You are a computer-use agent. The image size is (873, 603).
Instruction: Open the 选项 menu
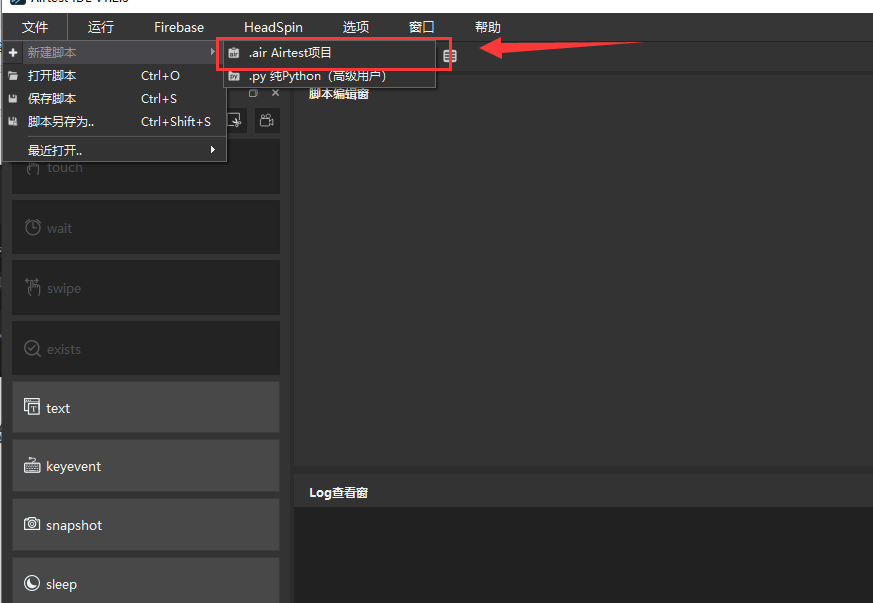(x=356, y=27)
